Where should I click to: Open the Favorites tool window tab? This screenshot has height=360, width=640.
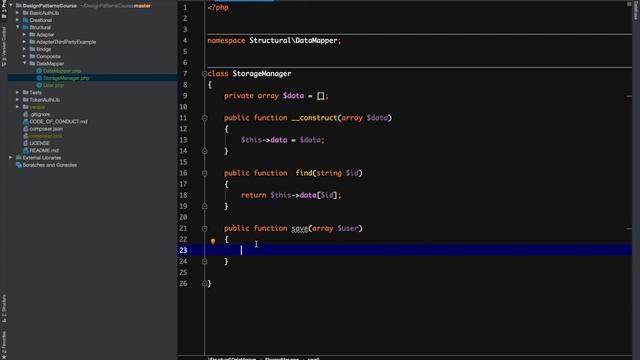(x=4, y=345)
